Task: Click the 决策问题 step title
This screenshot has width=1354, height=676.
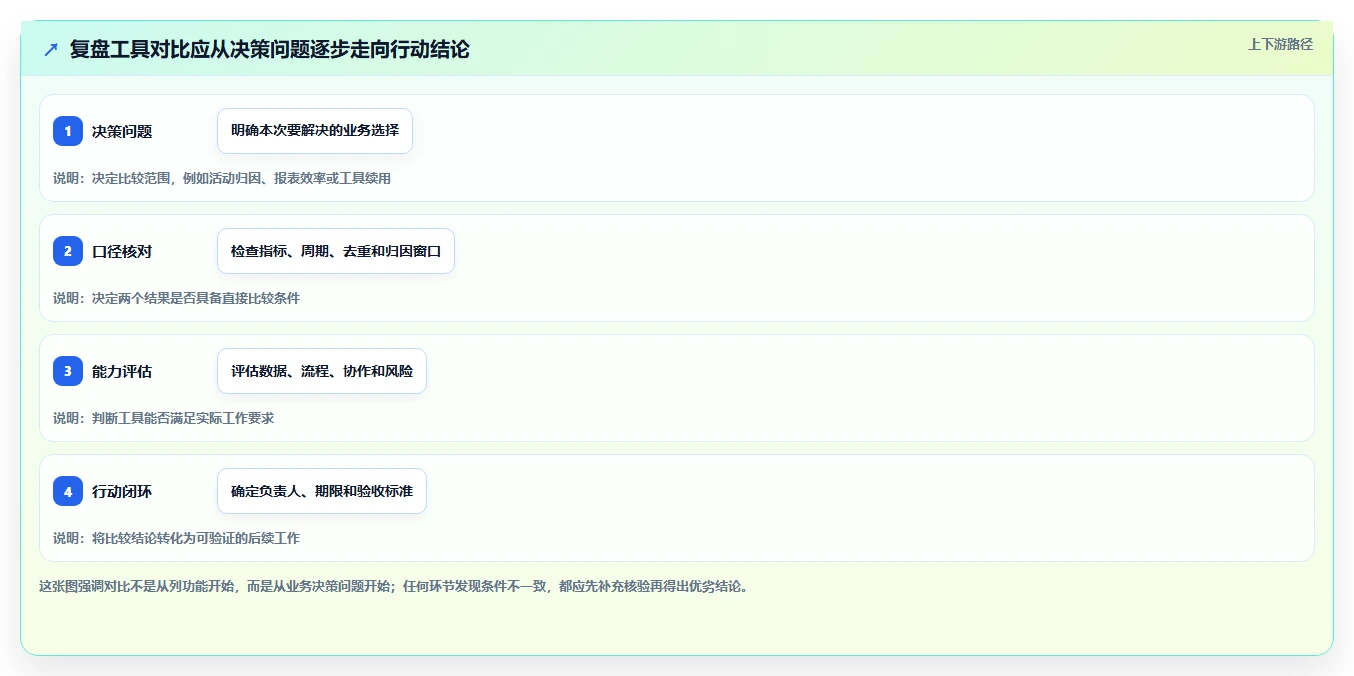Action: pos(122,131)
